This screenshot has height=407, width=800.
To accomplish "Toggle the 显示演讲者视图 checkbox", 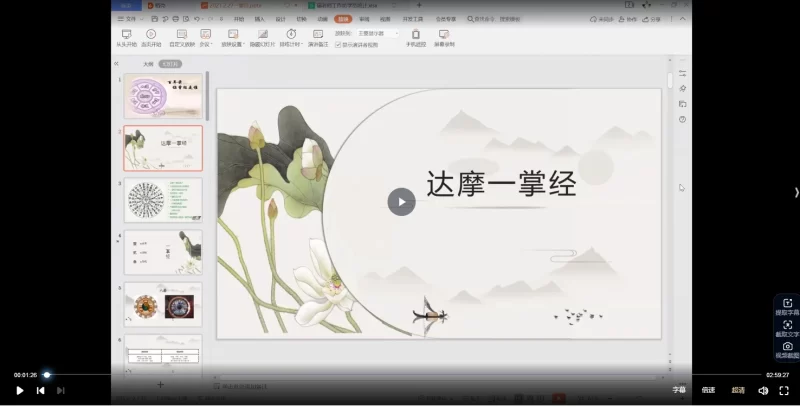I will (x=338, y=44).
